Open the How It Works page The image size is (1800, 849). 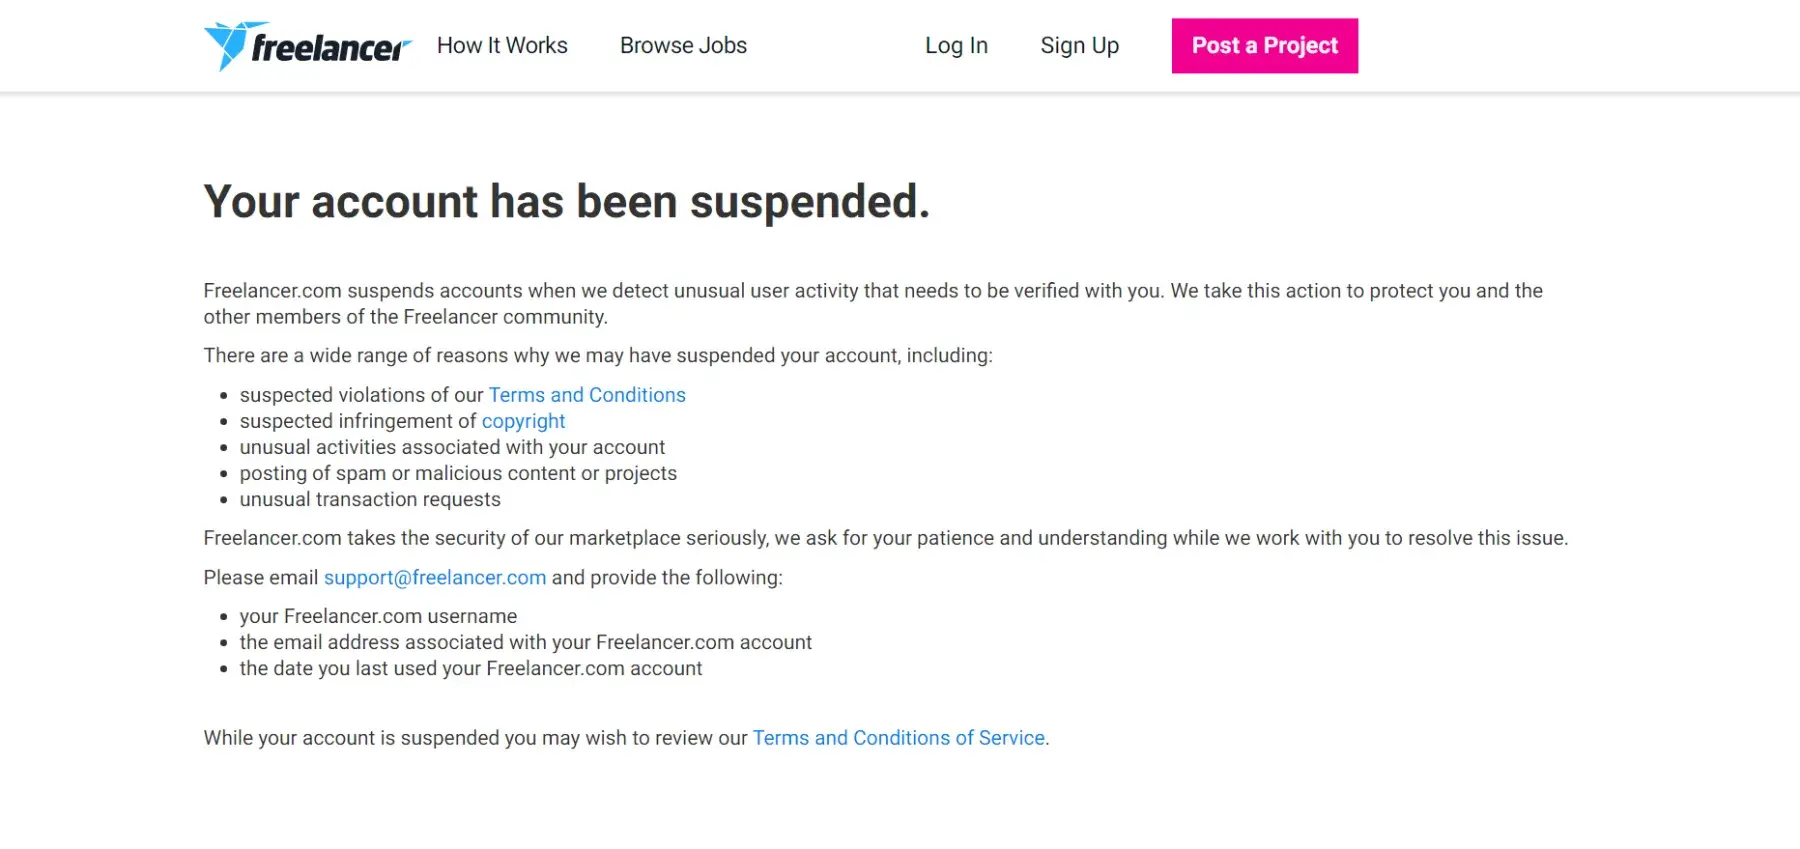click(502, 46)
